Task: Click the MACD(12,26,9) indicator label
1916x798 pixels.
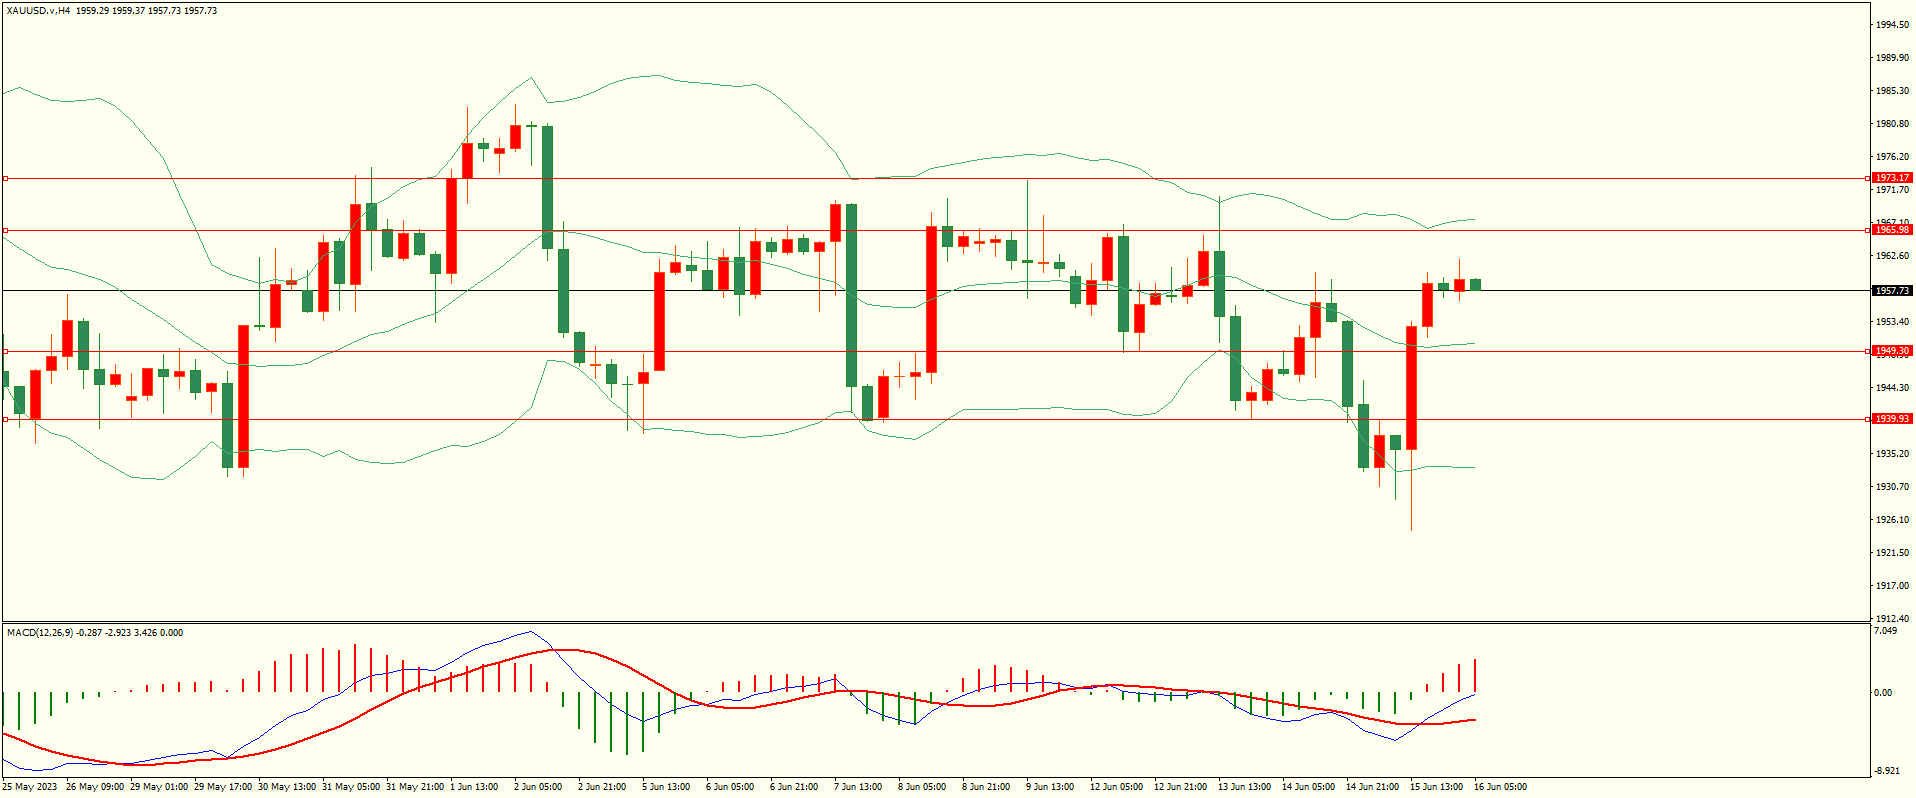Action: tap(39, 633)
